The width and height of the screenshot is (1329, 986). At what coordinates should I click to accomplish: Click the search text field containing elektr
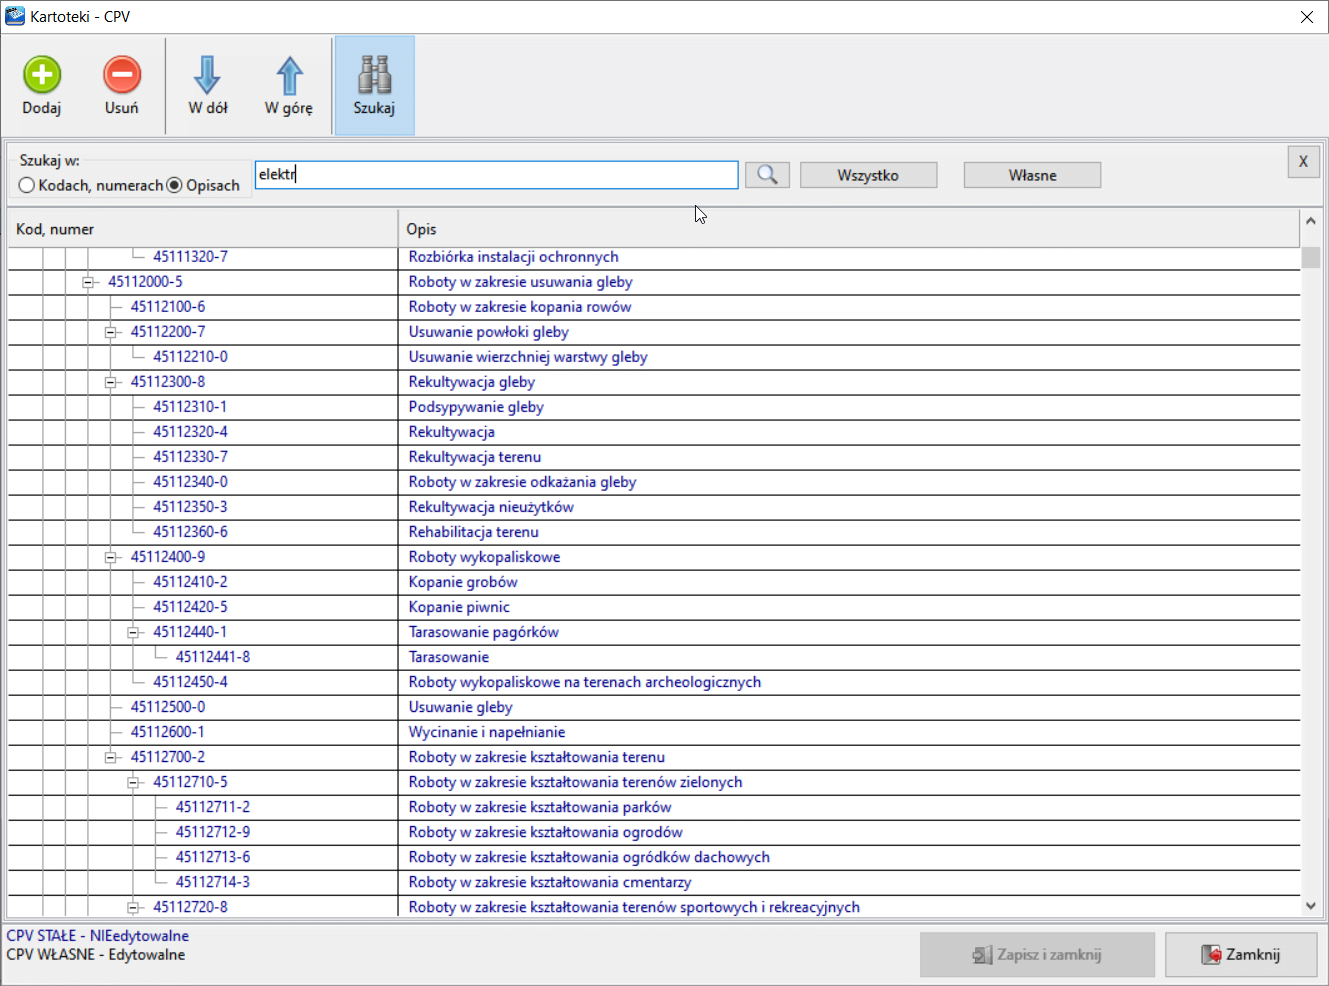coord(496,175)
